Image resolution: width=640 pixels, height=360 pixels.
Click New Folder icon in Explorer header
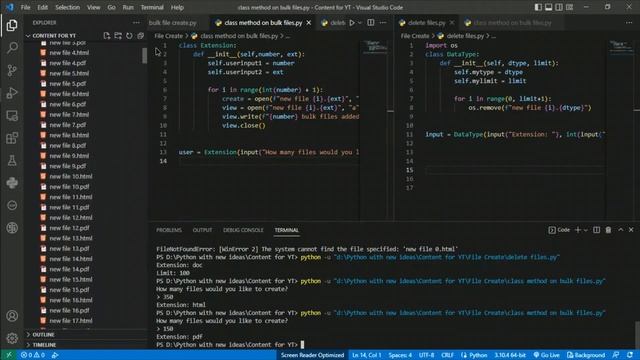click(x=118, y=36)
